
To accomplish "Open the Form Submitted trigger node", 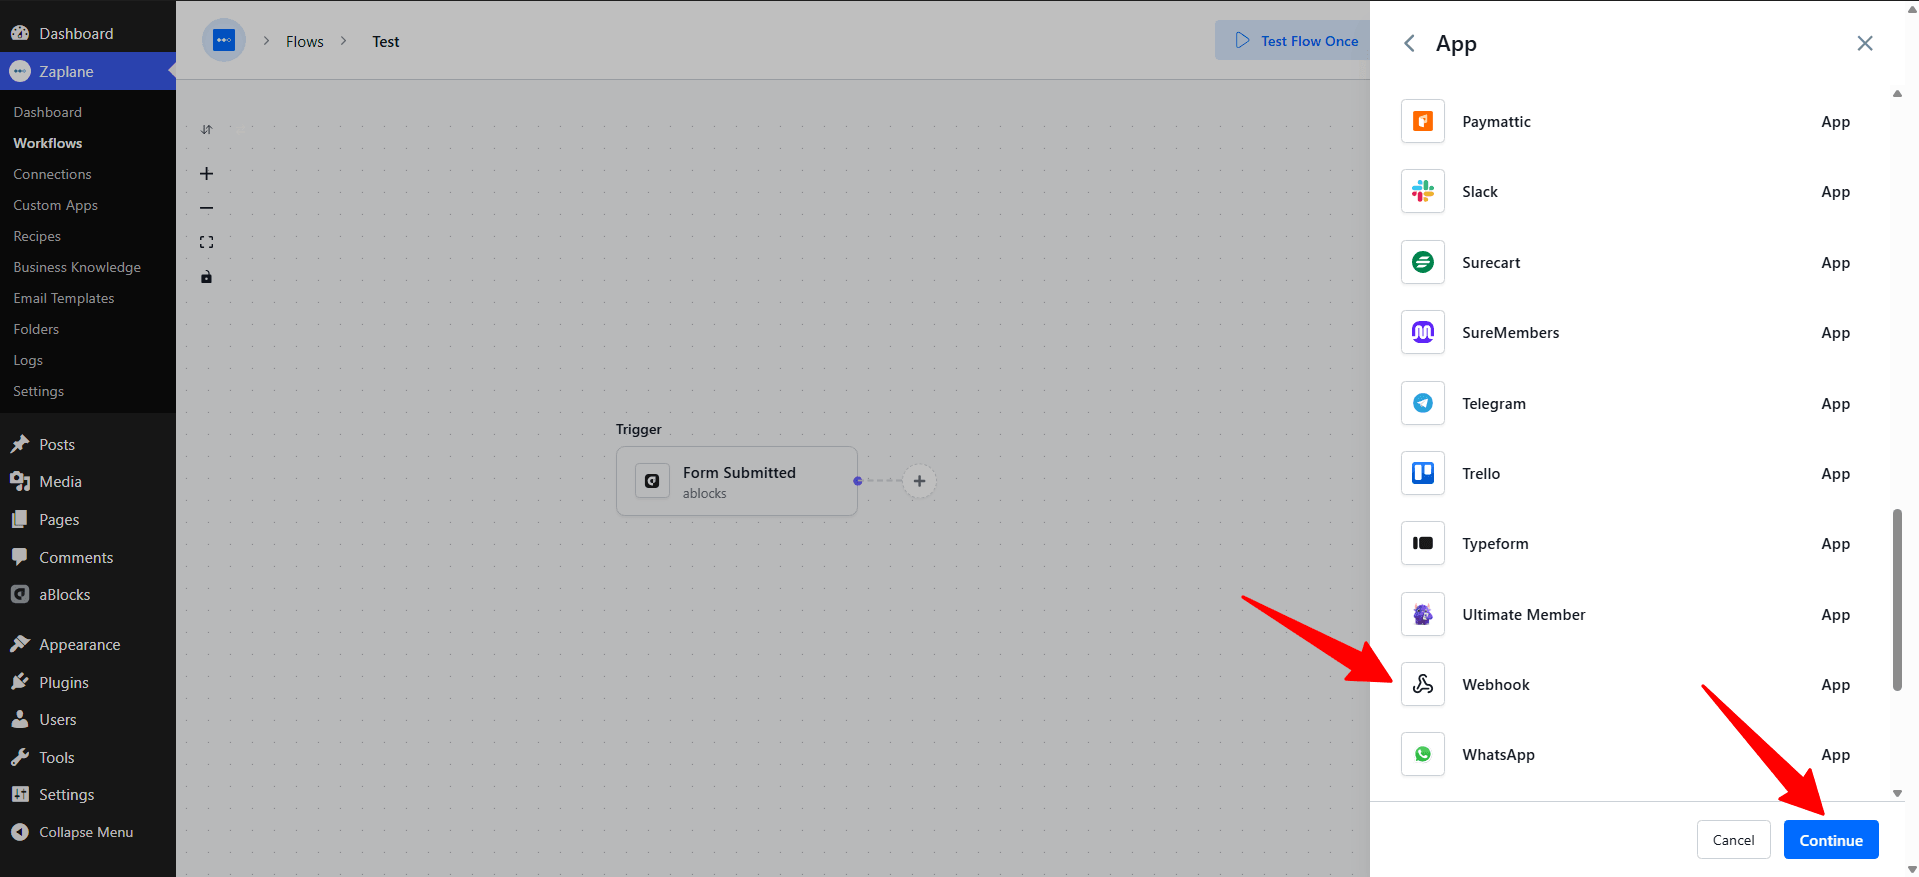I will (737, 481).
